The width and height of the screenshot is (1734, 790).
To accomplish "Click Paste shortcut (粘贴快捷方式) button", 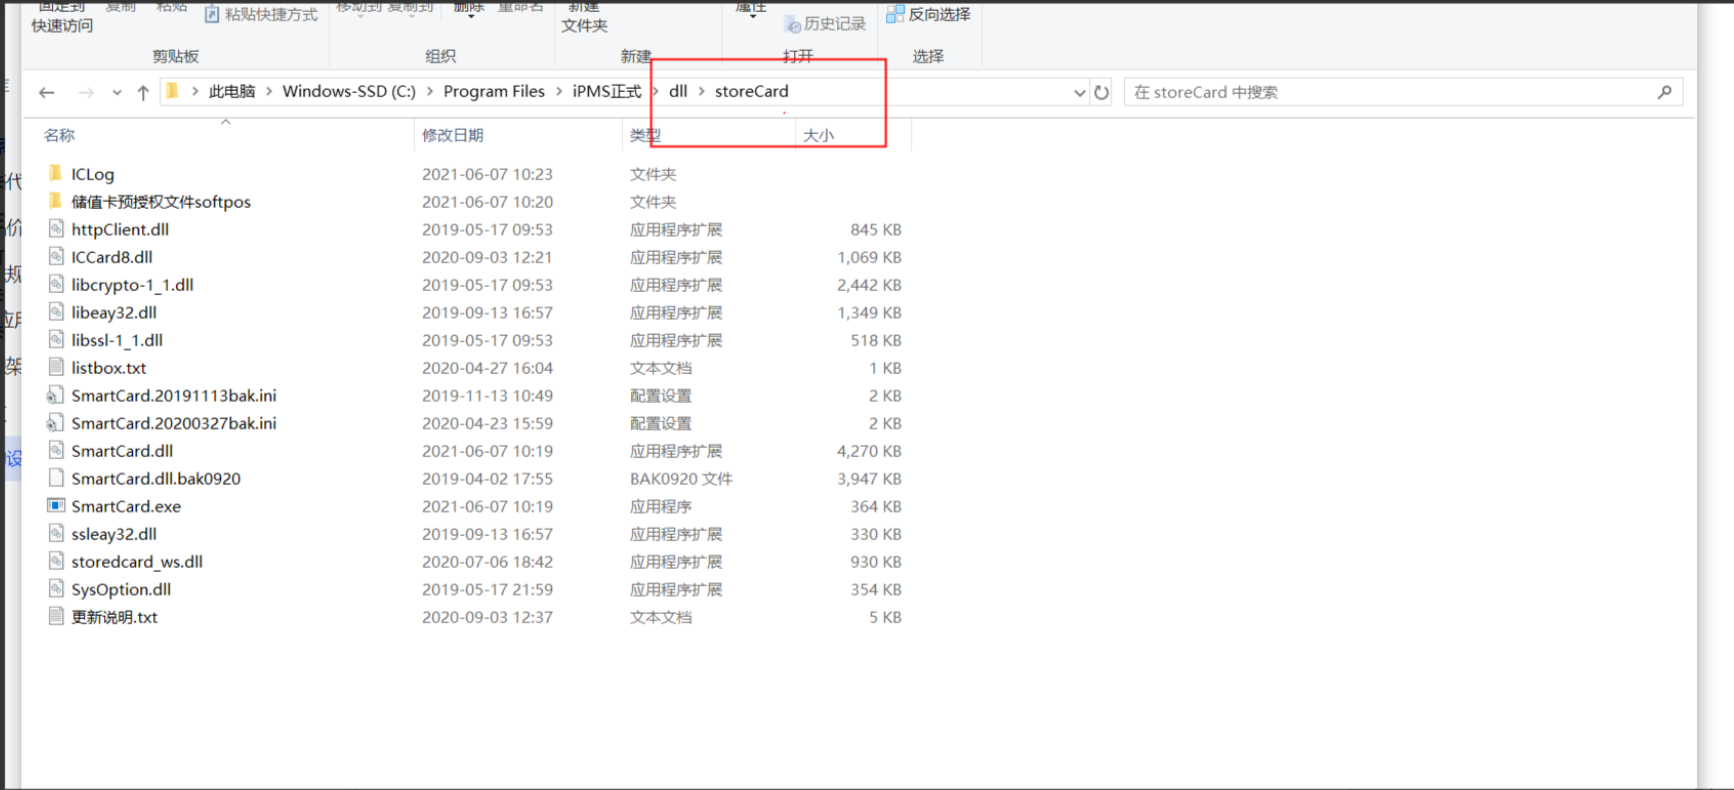I will 261,15.
